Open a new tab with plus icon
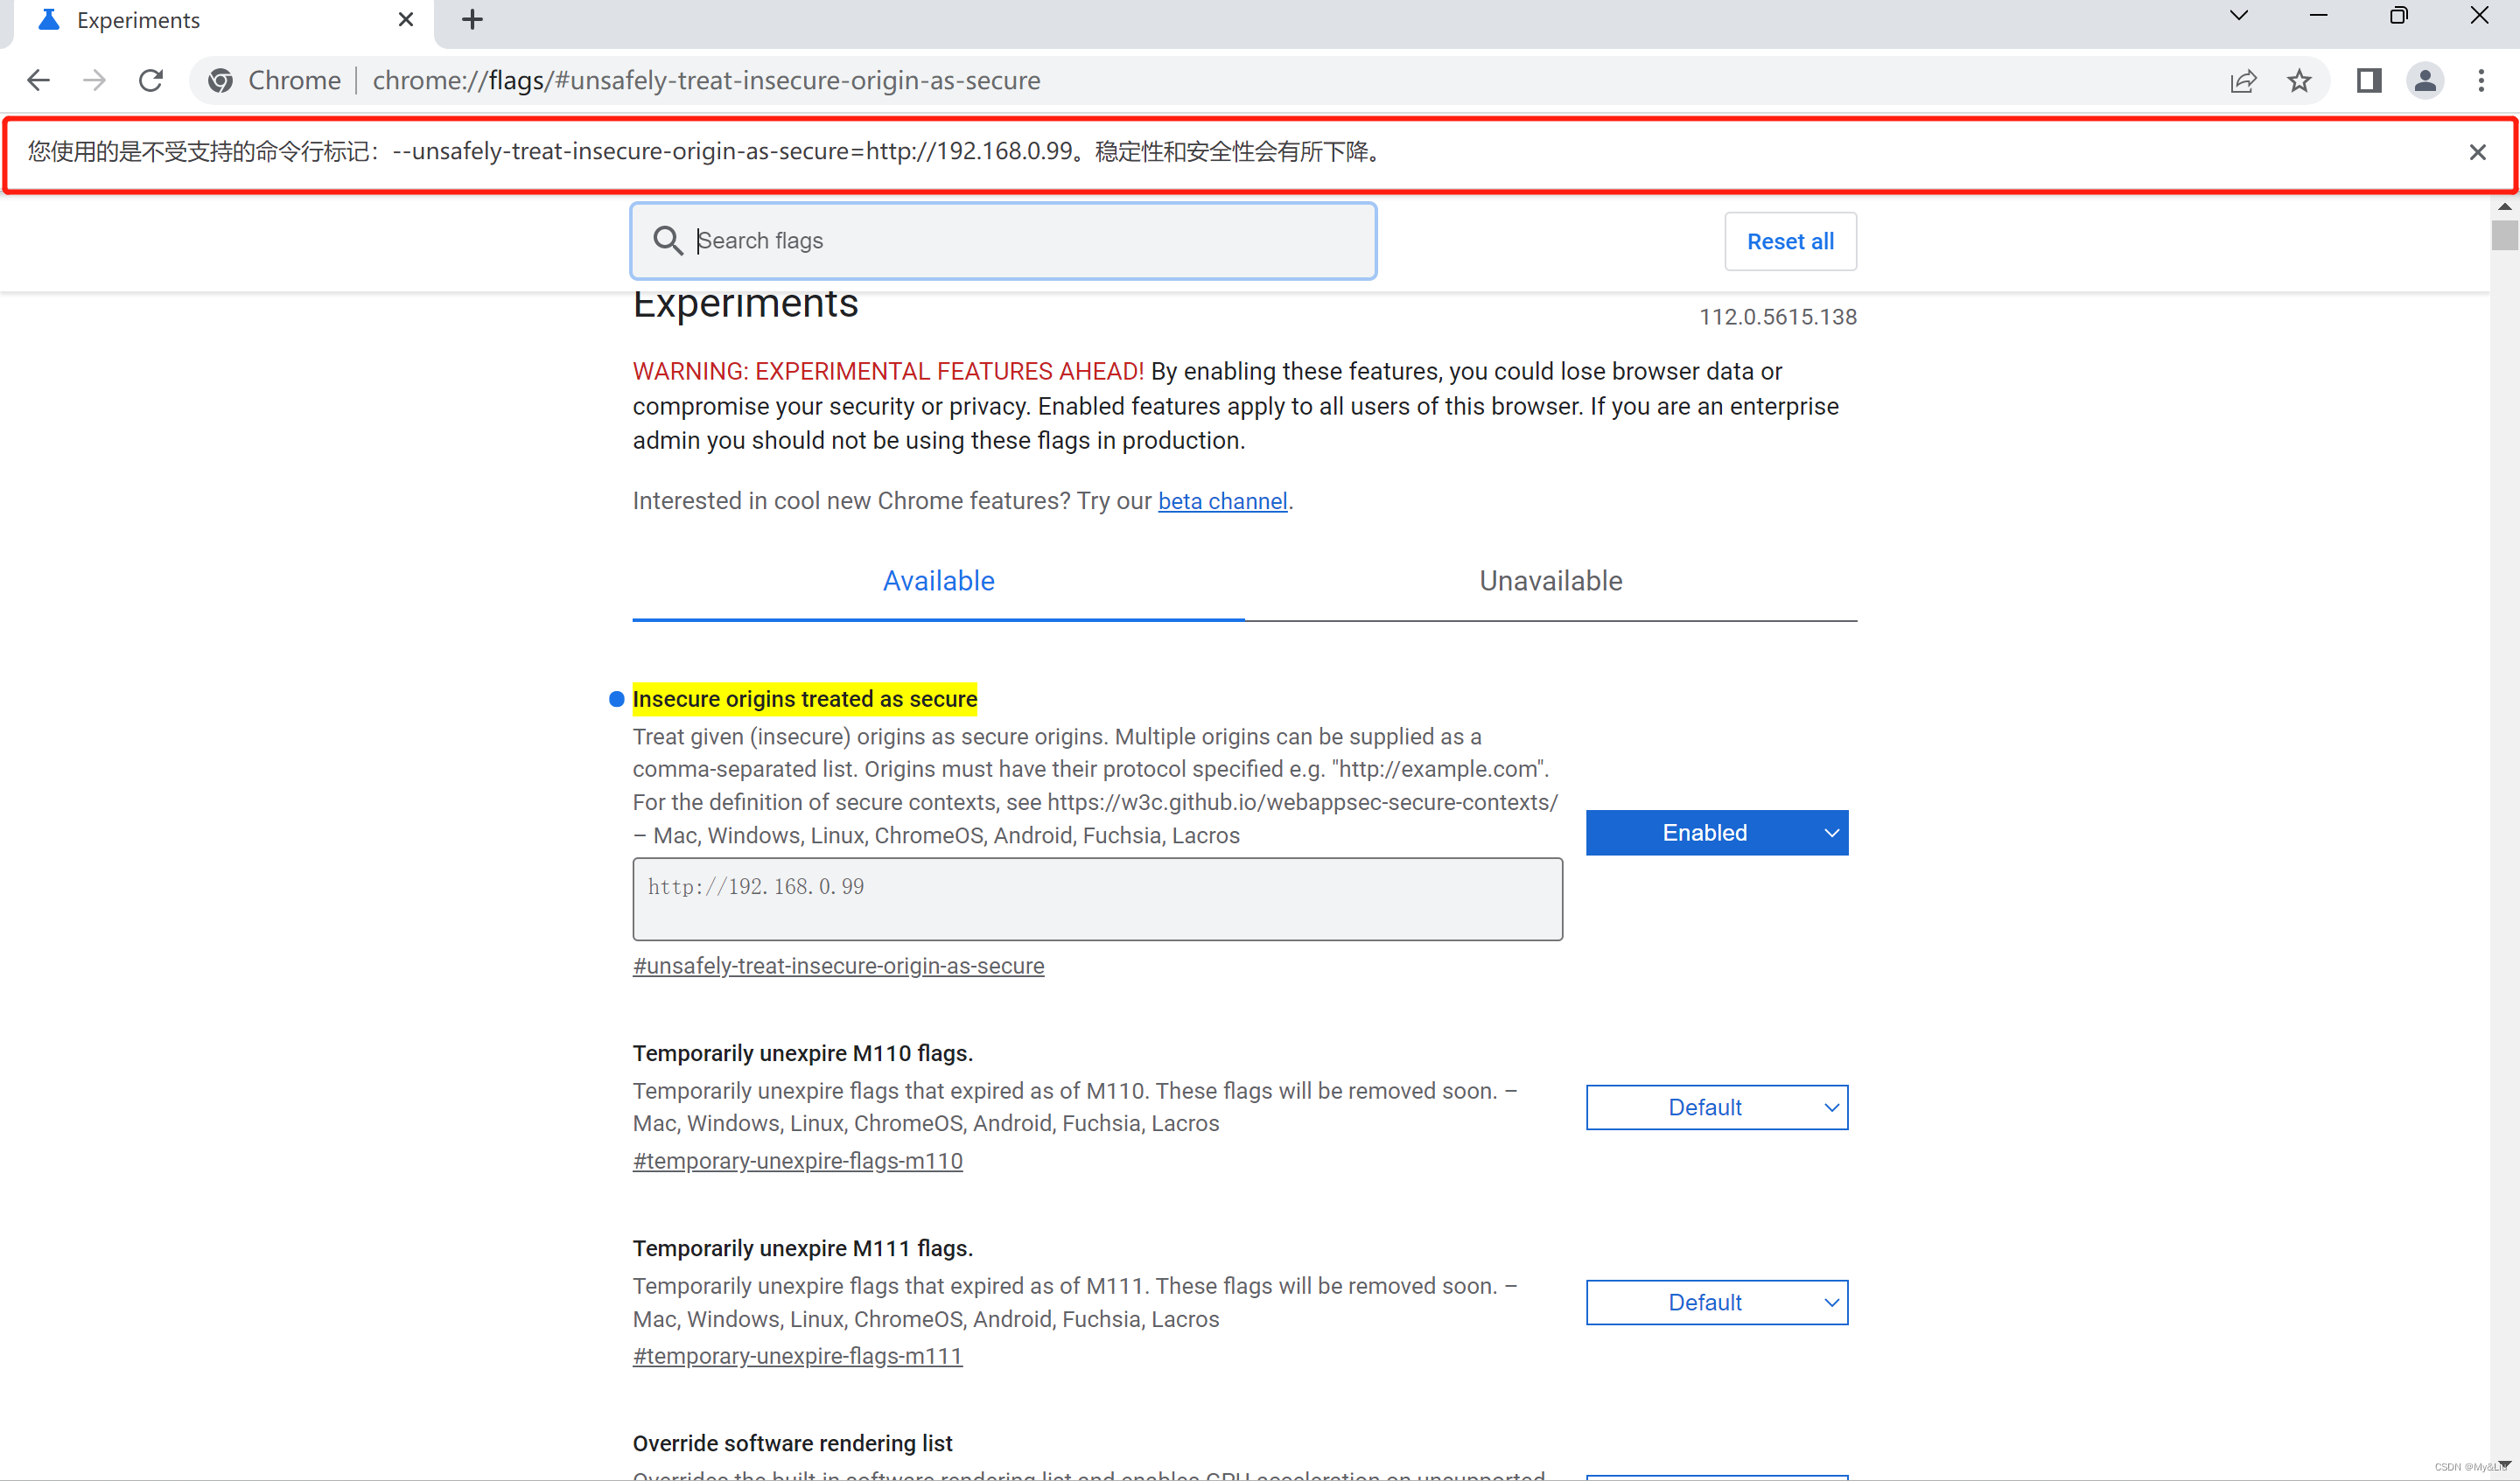Image resolution: width=2520 pixels, height=1481 pixels. (472, 19)
